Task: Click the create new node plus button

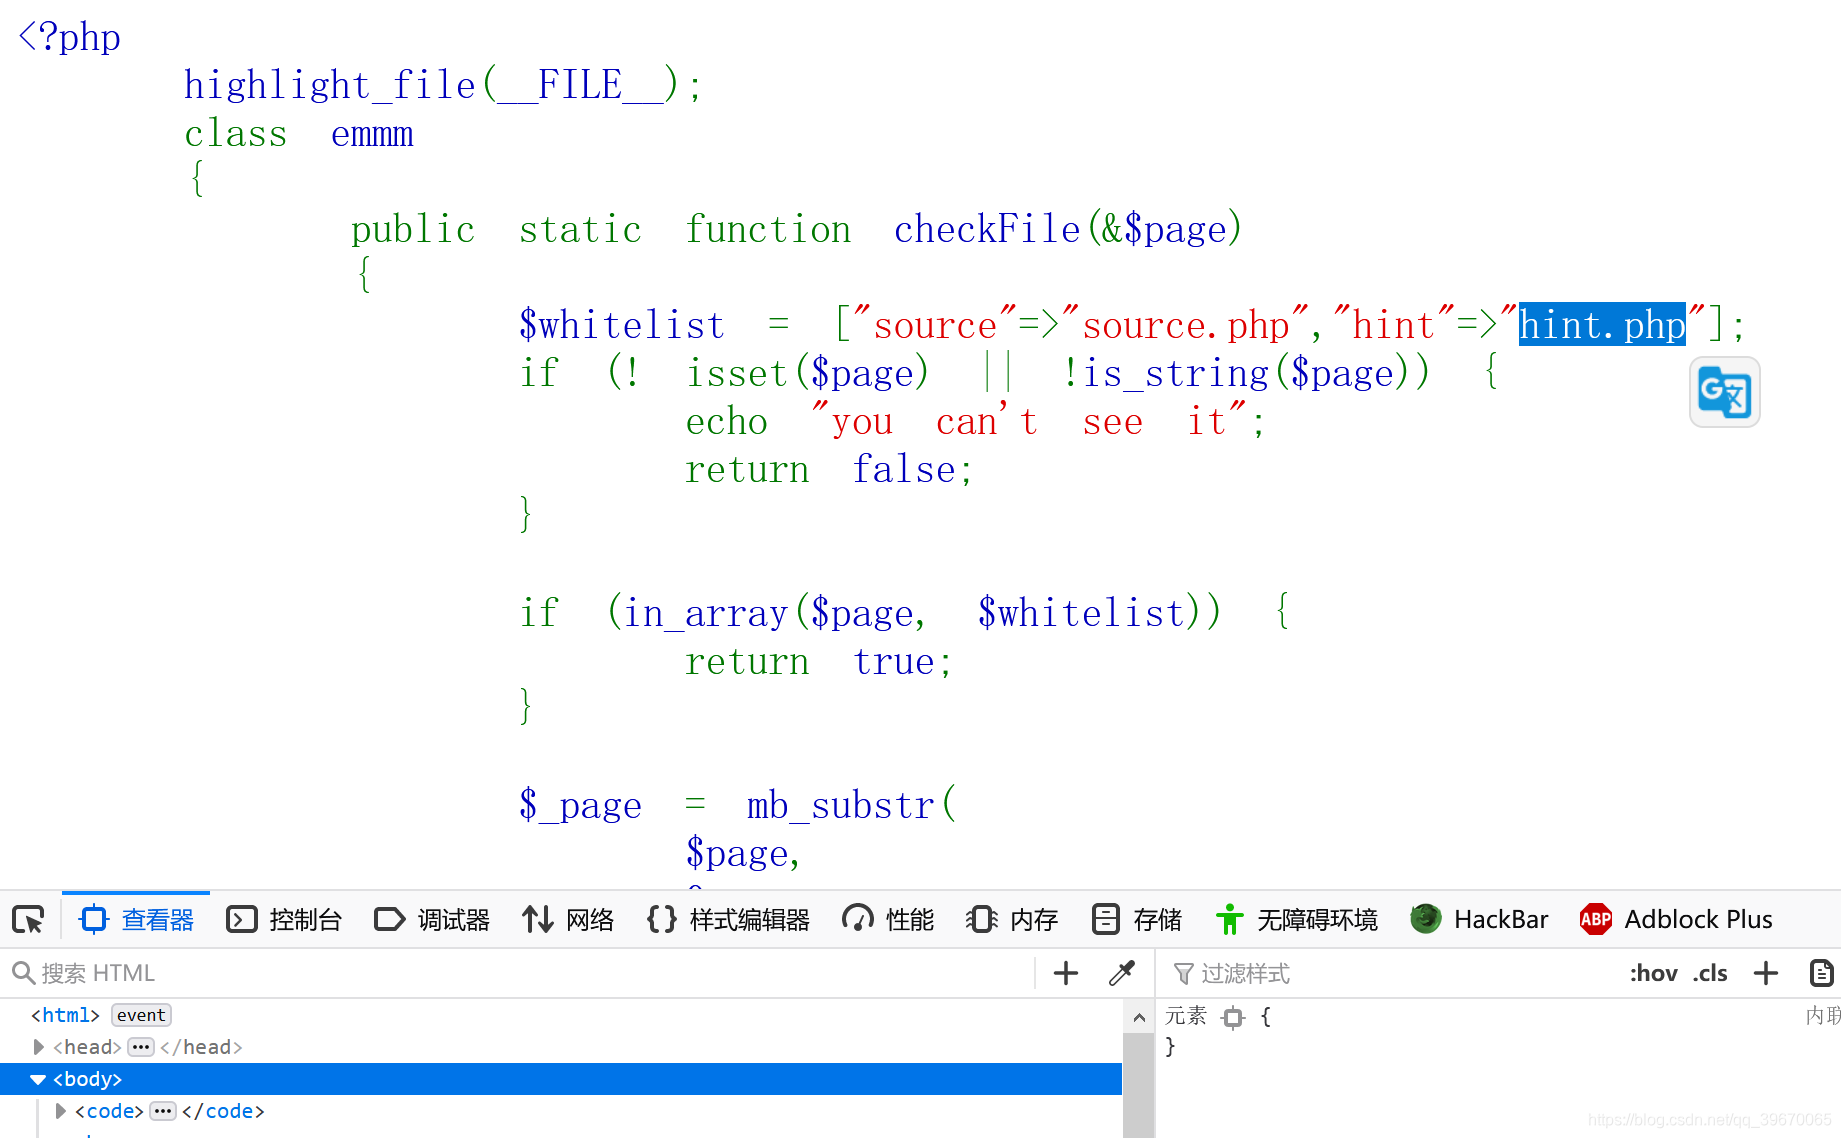Action: tap(1066, 973)
